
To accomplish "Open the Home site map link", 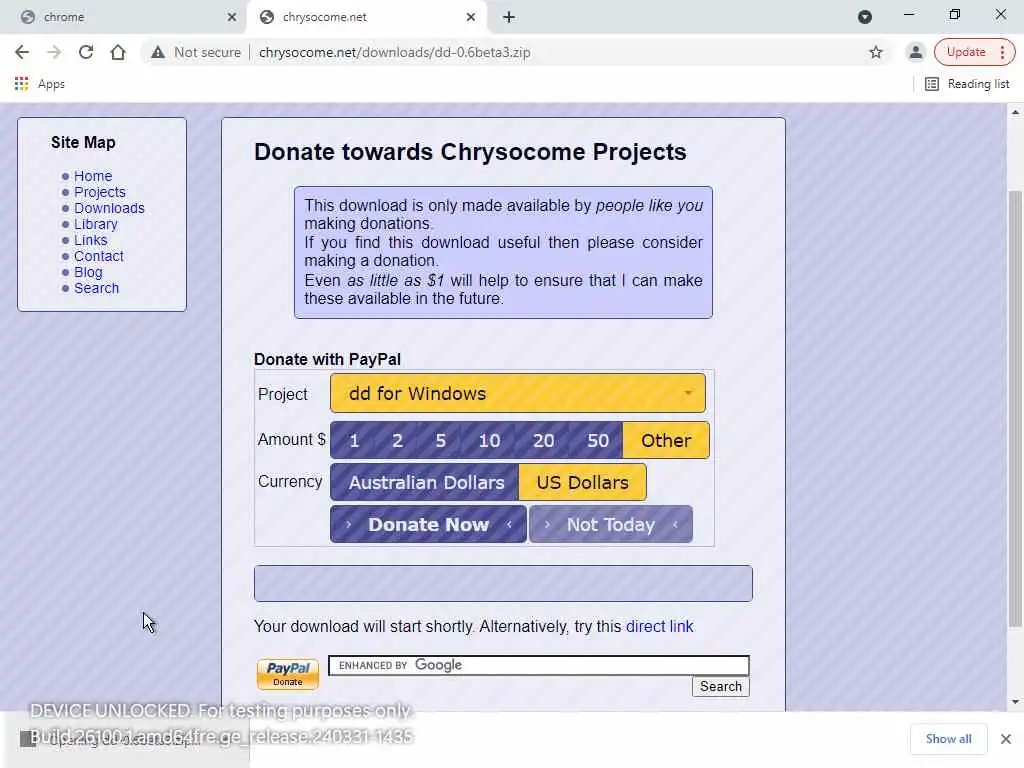I will click(x=93, y=176).
